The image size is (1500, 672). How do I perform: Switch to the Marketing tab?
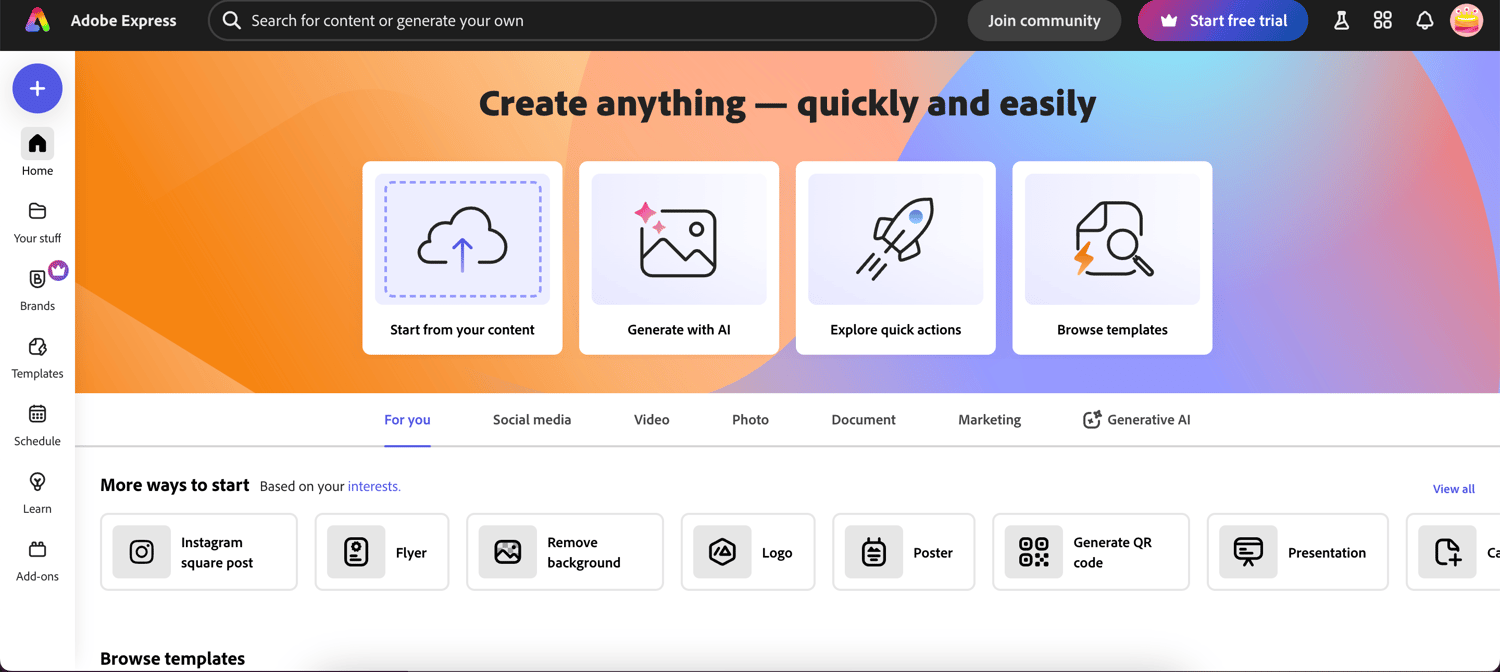tap(989, 420)
